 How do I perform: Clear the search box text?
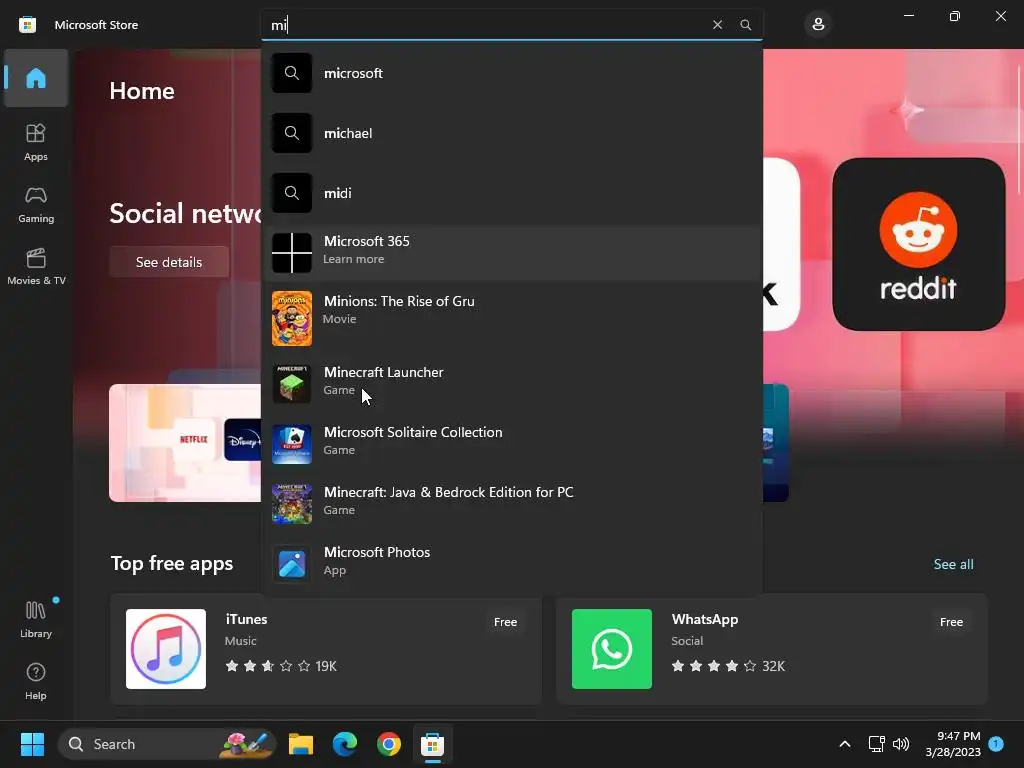coord(717,25)
